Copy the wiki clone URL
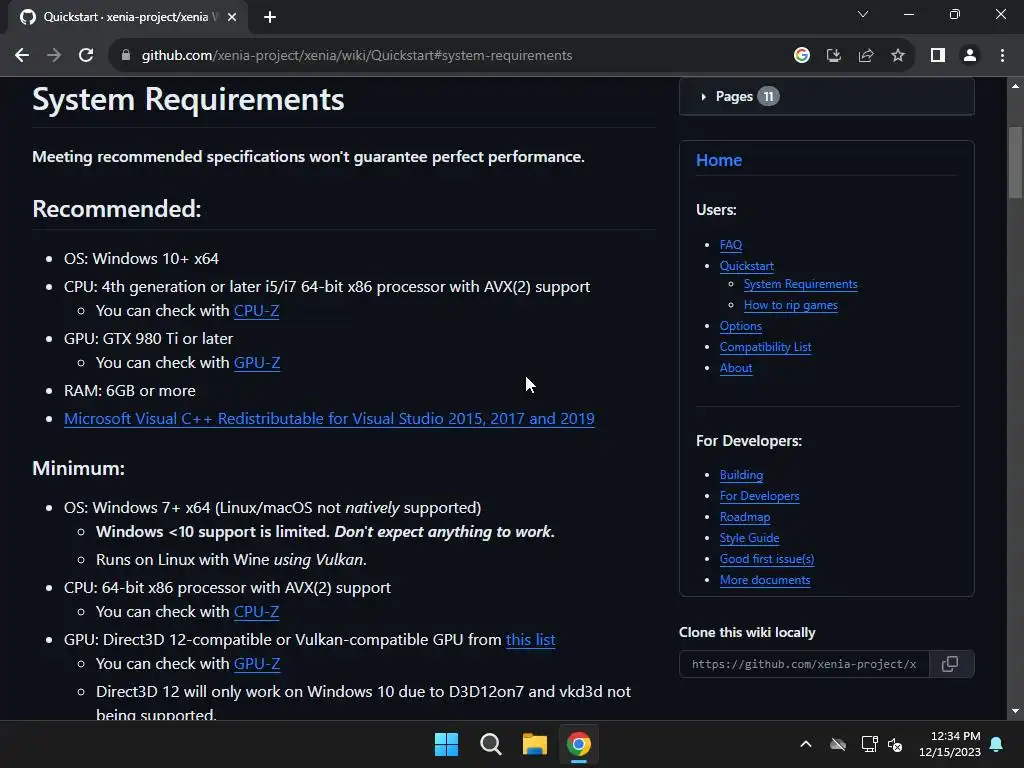Screen dimensions: 1024x768 951,664
